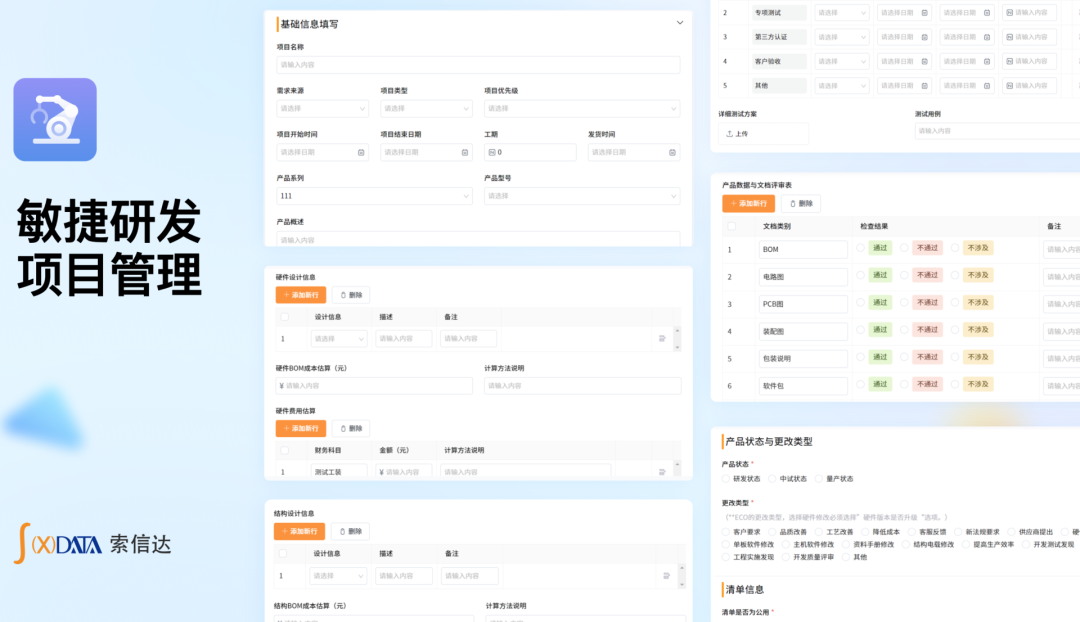Select 通过 radio for BOM row
This screenshot has height=622, width=1080.
[860, 248]
